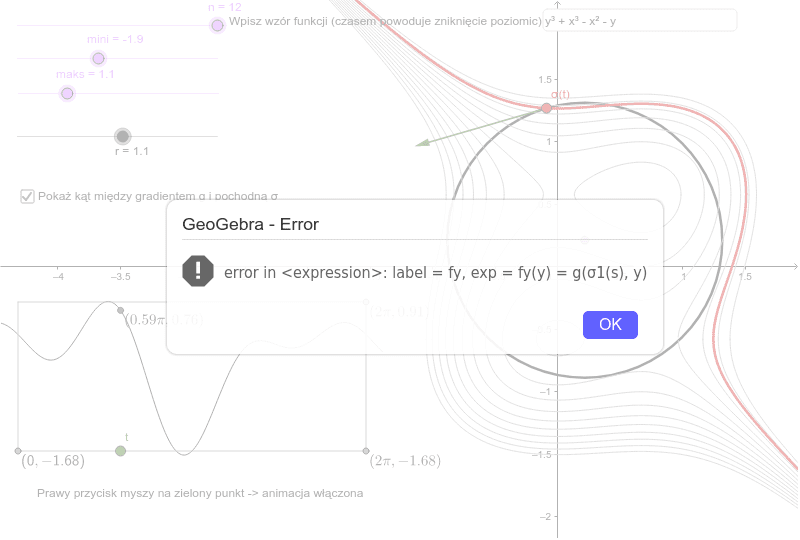The image size is (800, 540).
Task: Click the mini = -1.9 slider handle
Action: tap(98, 59)
